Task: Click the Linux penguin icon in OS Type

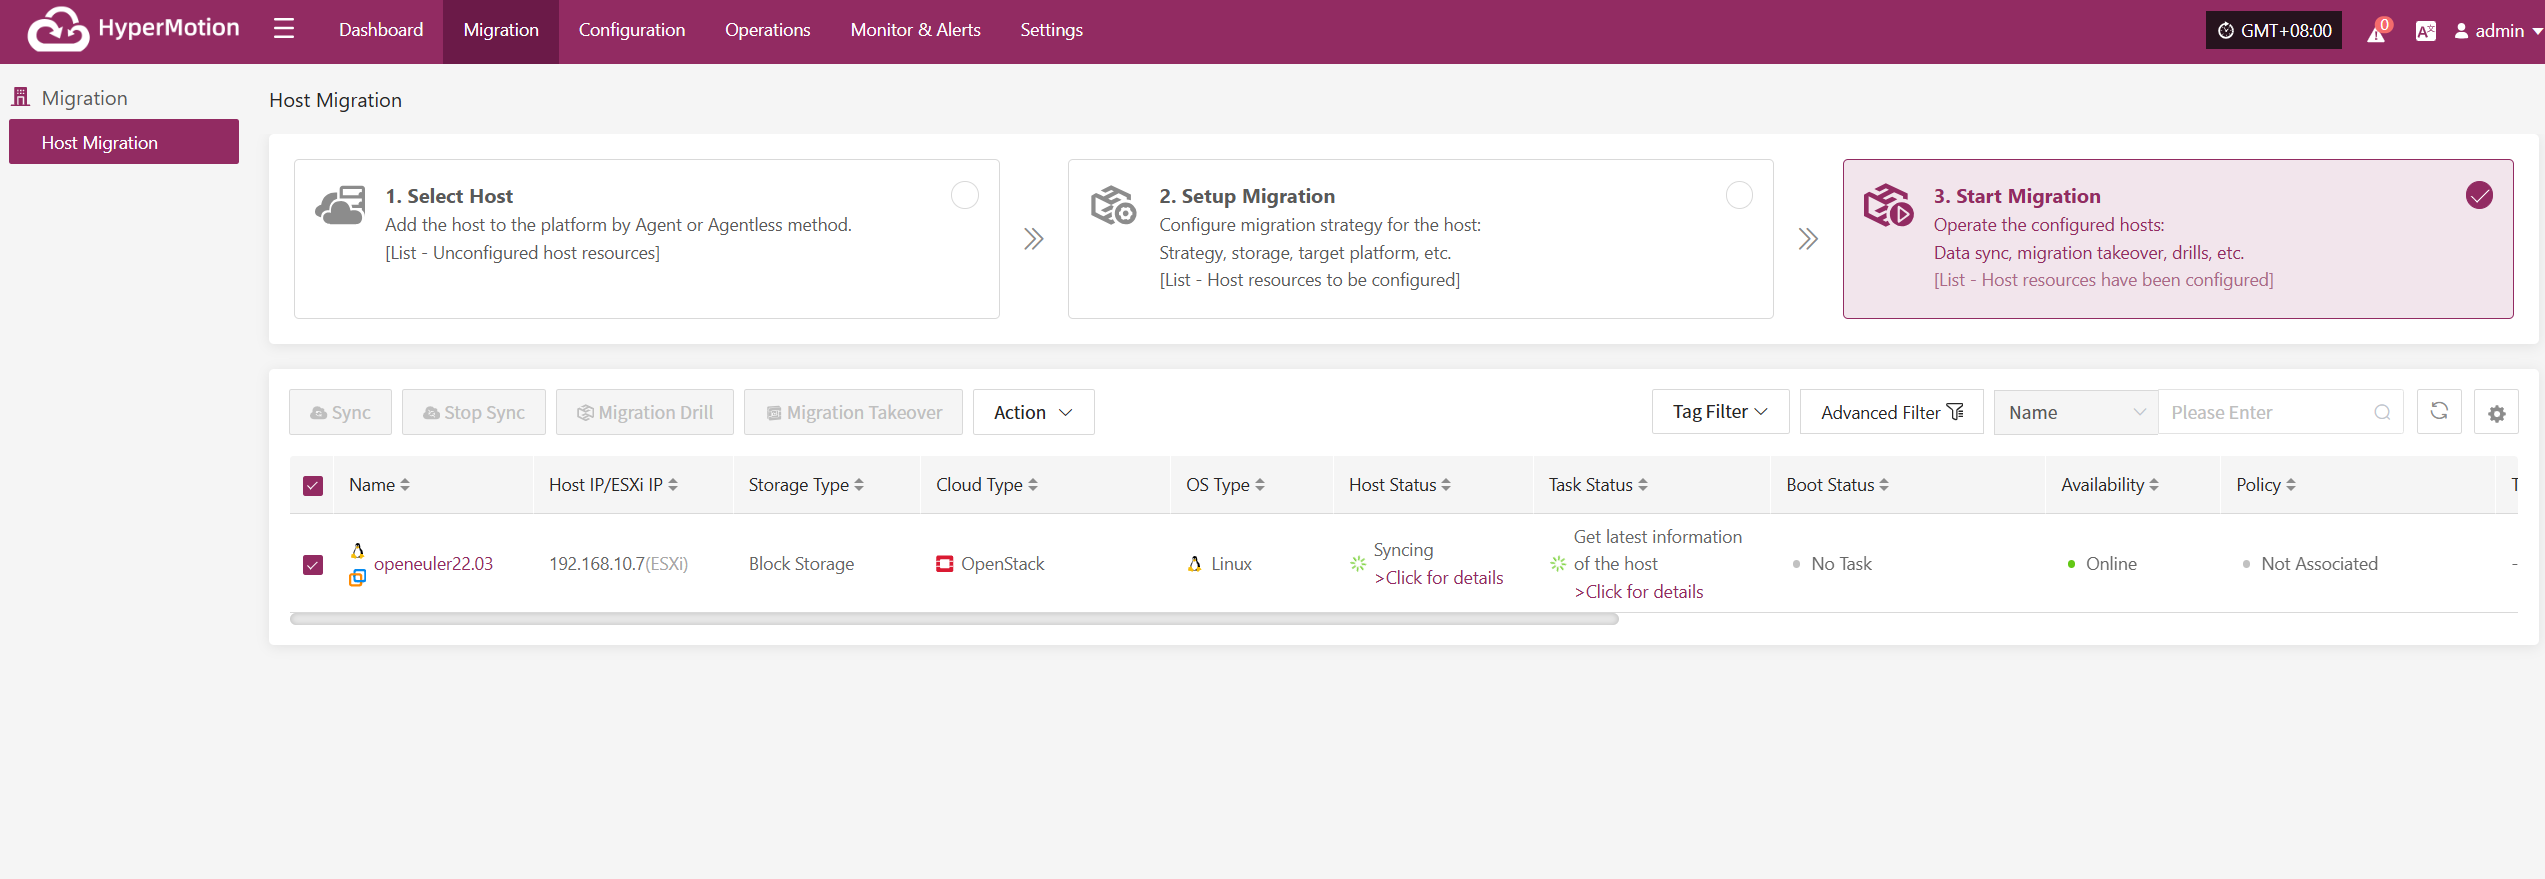Action: click(1194, 564)
